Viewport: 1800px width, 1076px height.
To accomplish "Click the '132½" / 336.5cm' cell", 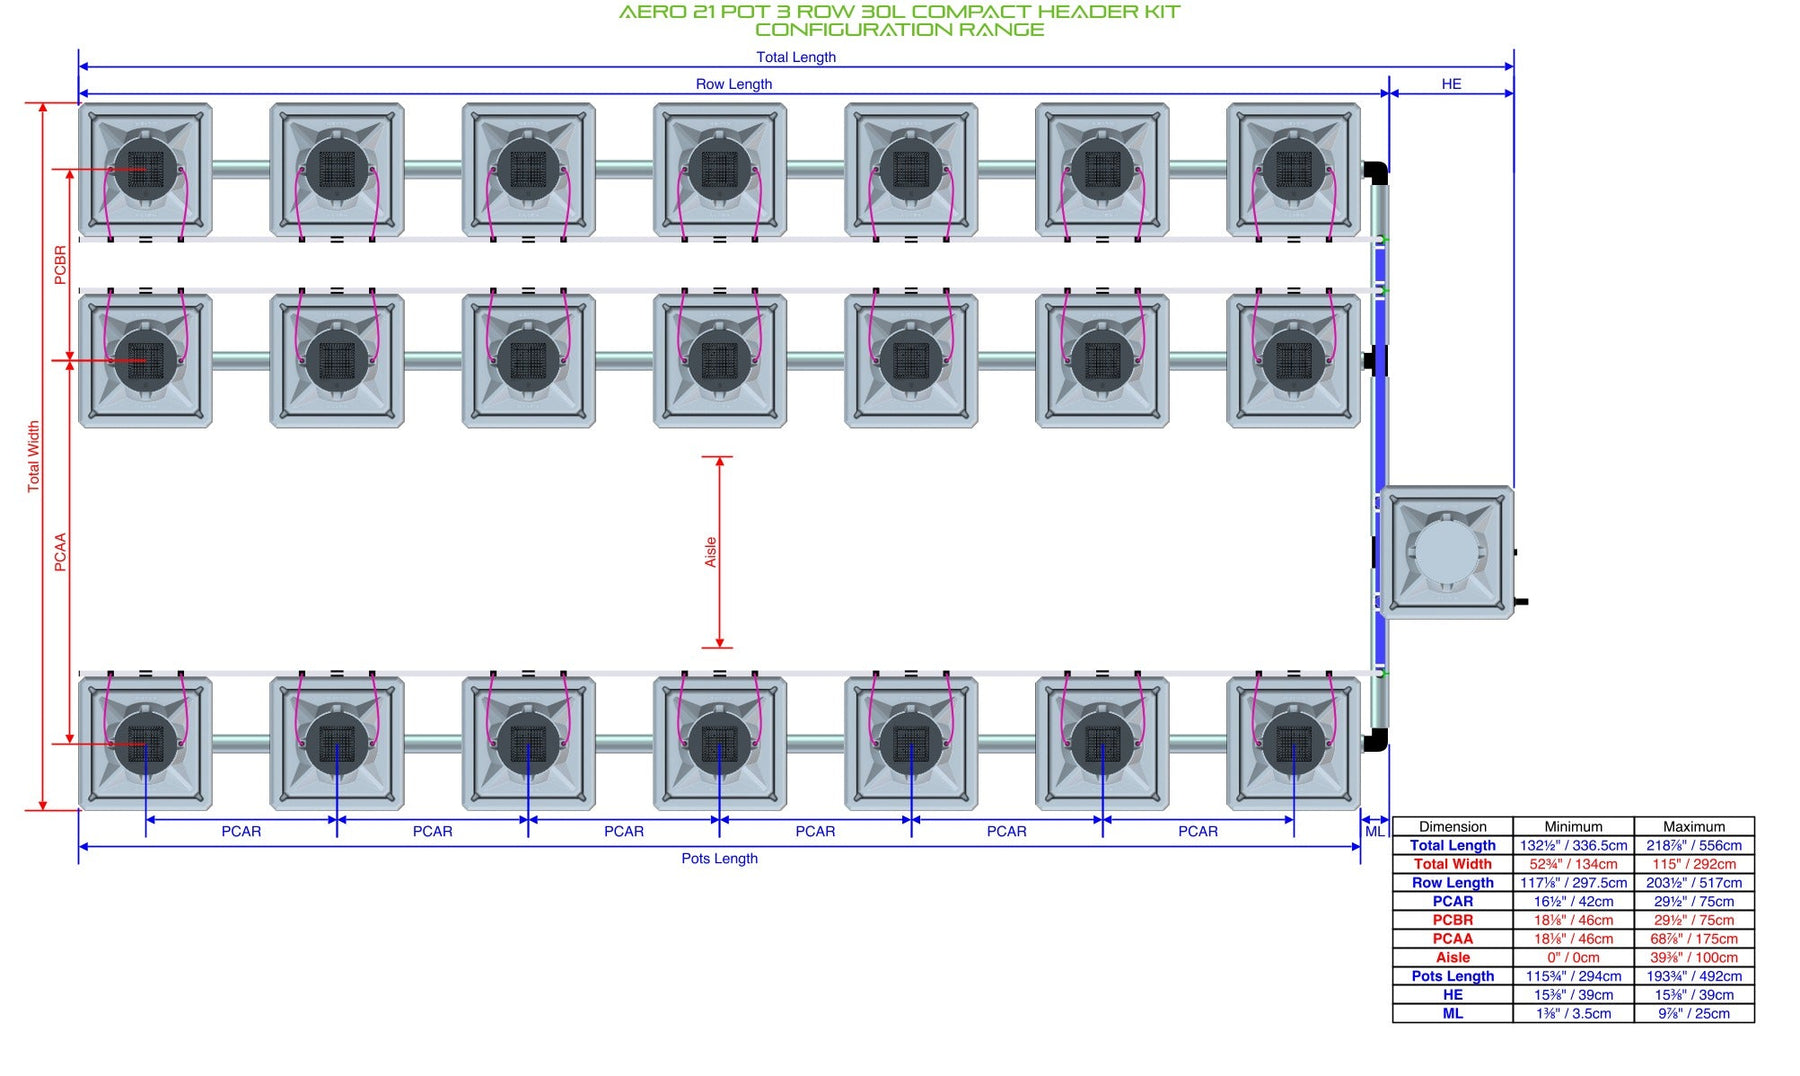I will pyautogui.click(x=1573, y=845).
